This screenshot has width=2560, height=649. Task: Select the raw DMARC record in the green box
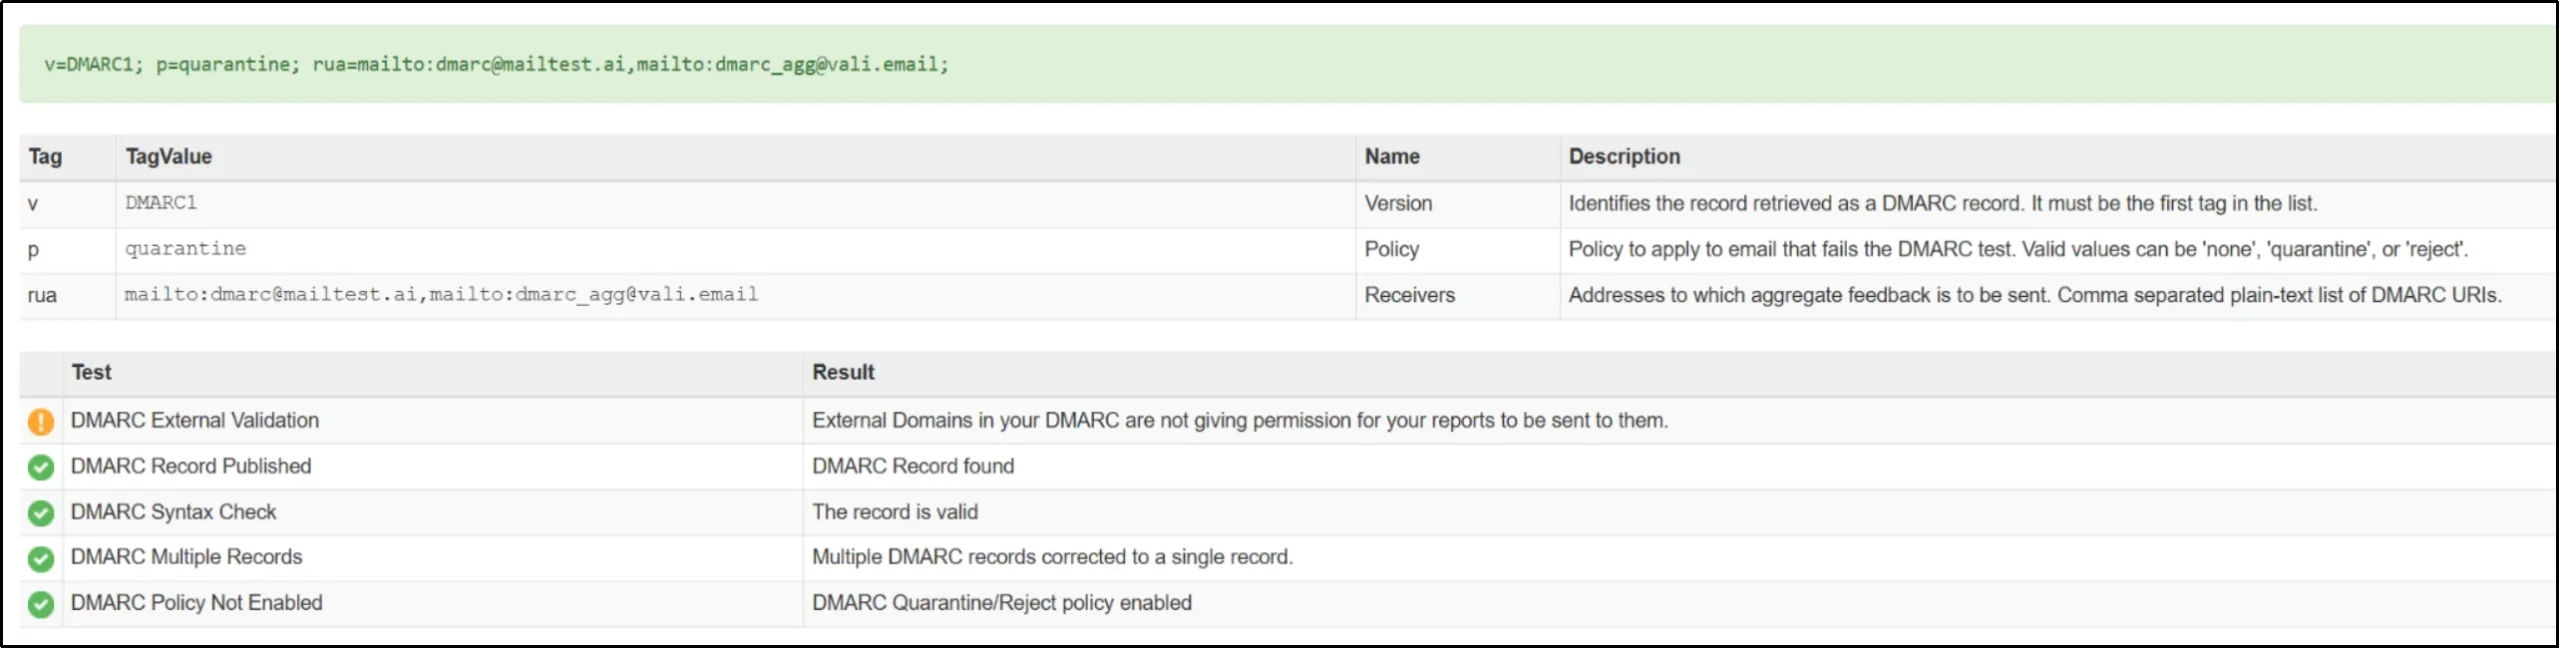[x=497, y=64]
